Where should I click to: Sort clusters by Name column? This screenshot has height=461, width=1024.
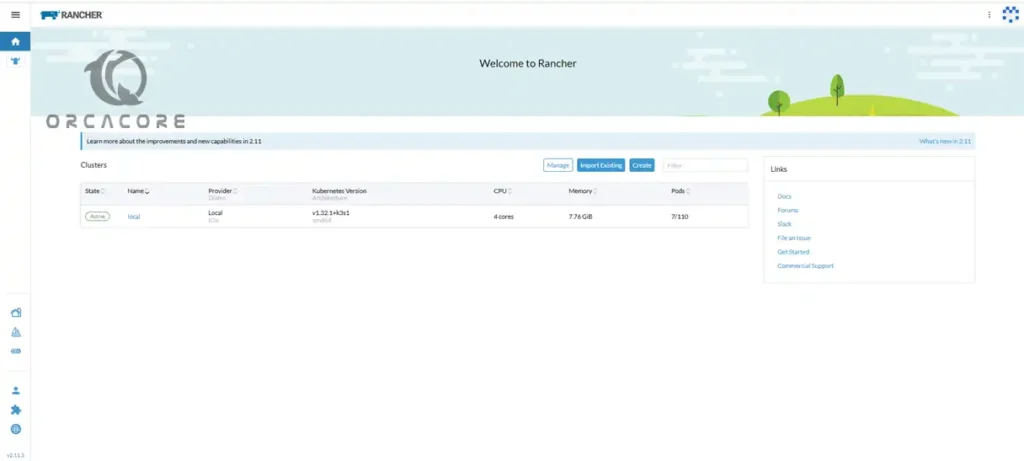click(138, 191)
